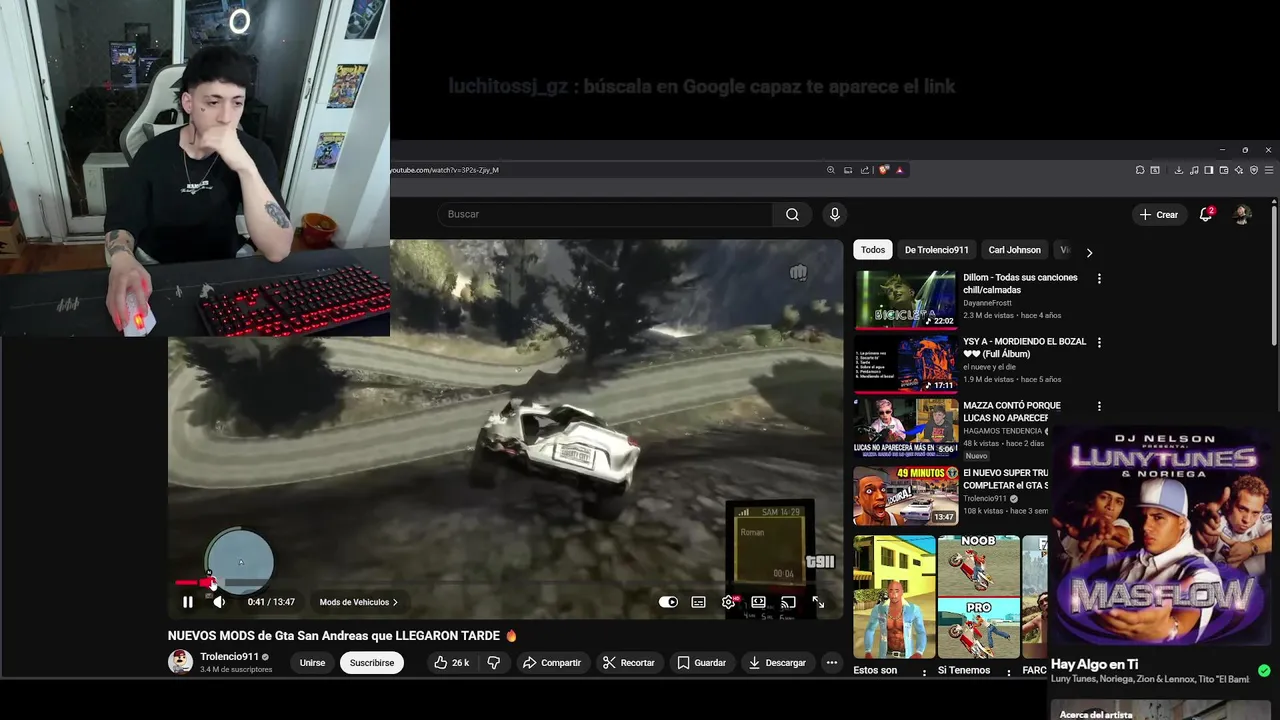Screen dimensions: 1280x720
Task: Open the Brave wallet icon
Action: point(1224,170)
